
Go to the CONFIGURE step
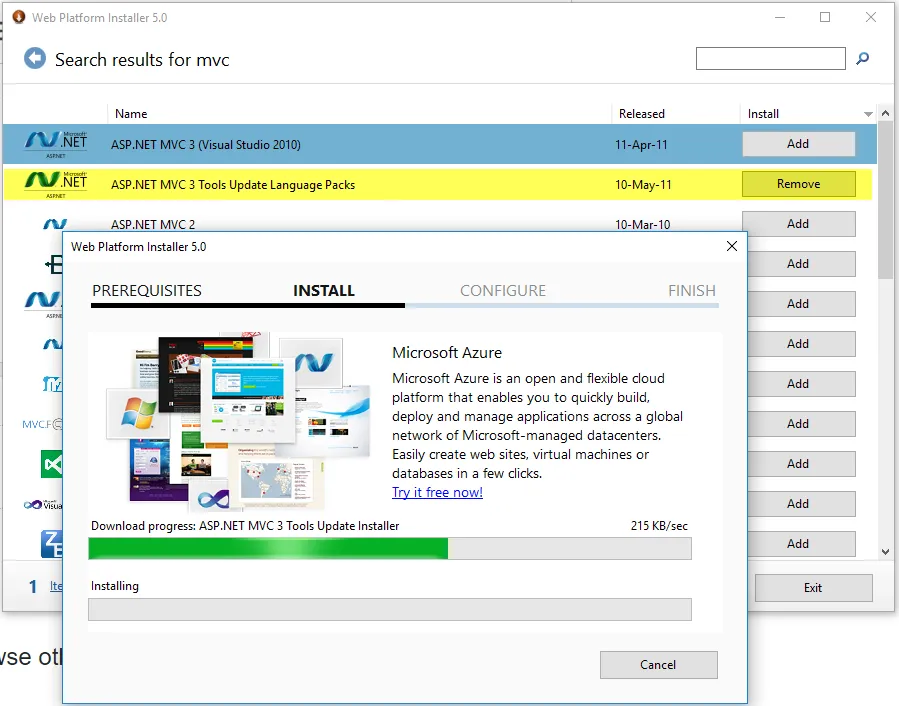[503, 291]
